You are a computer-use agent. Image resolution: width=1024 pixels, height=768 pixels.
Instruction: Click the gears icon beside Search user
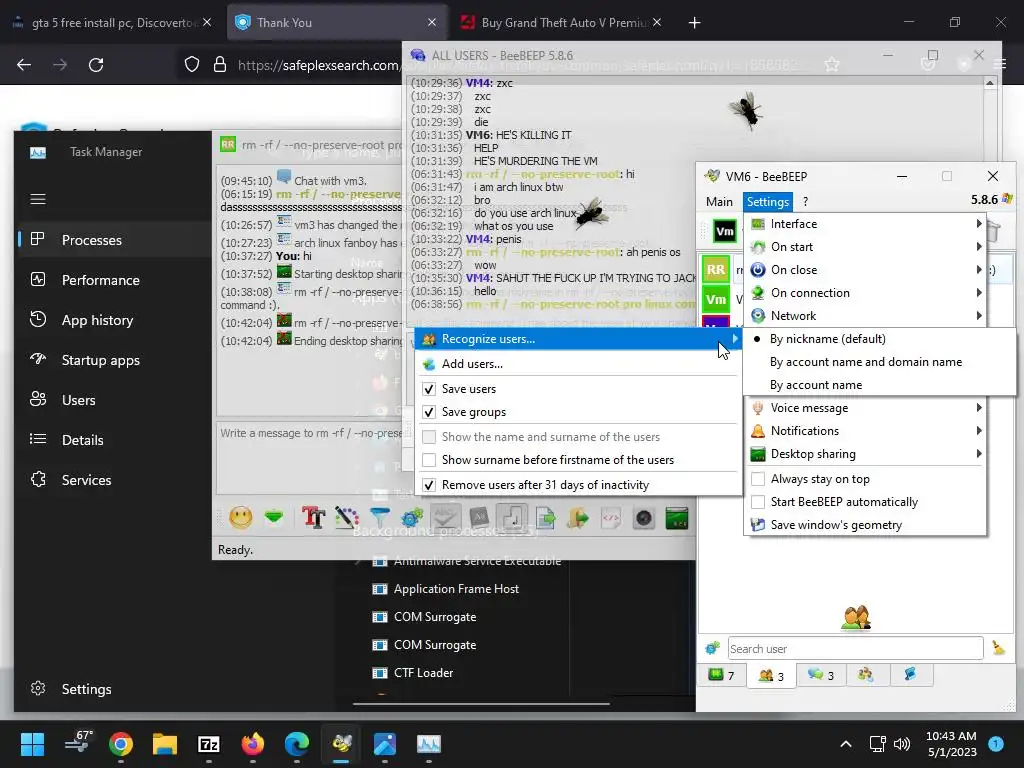pyautogui.click(x=712, y=648)
